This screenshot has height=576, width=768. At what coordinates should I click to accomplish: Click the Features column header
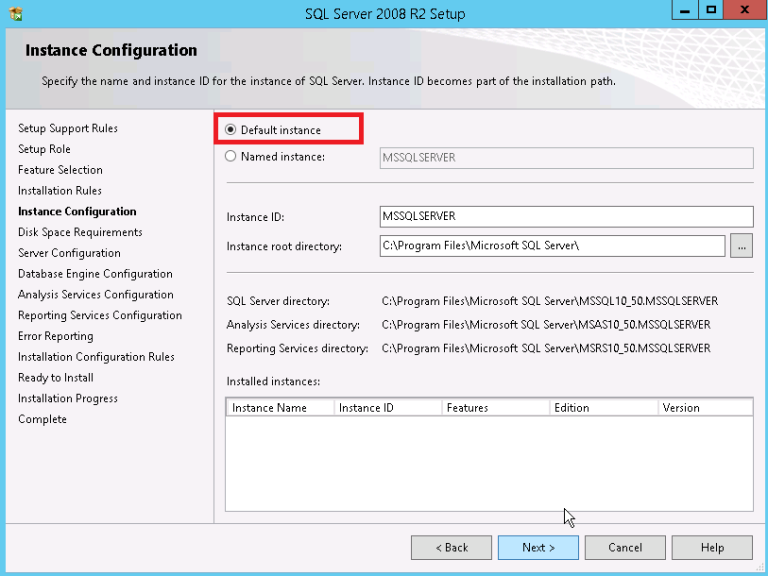pos(496,408)
